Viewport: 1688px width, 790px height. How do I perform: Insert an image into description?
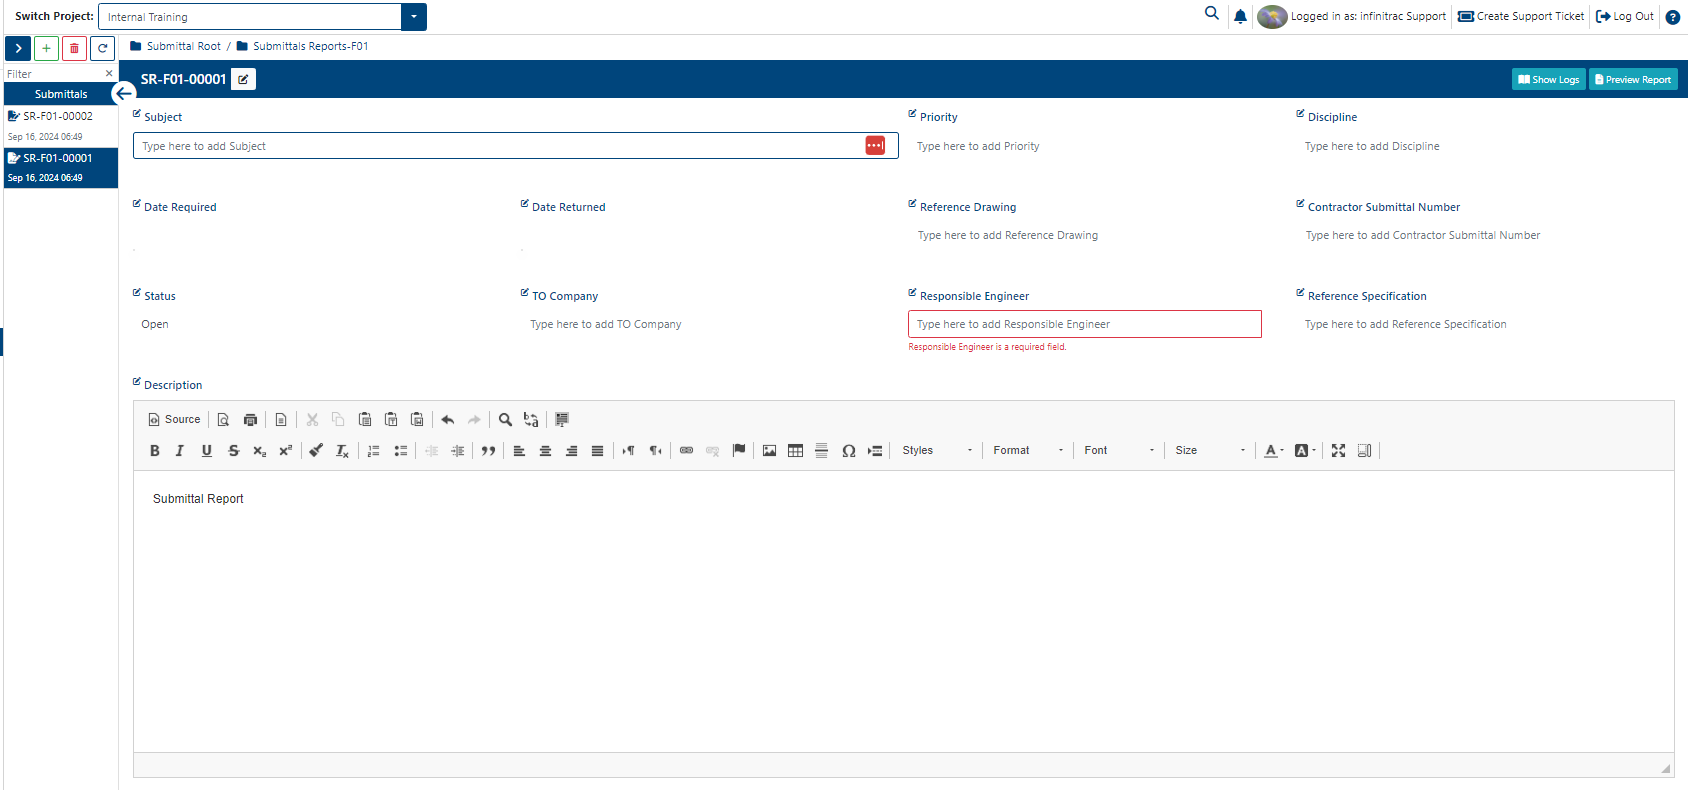click(x=769, y=451)
